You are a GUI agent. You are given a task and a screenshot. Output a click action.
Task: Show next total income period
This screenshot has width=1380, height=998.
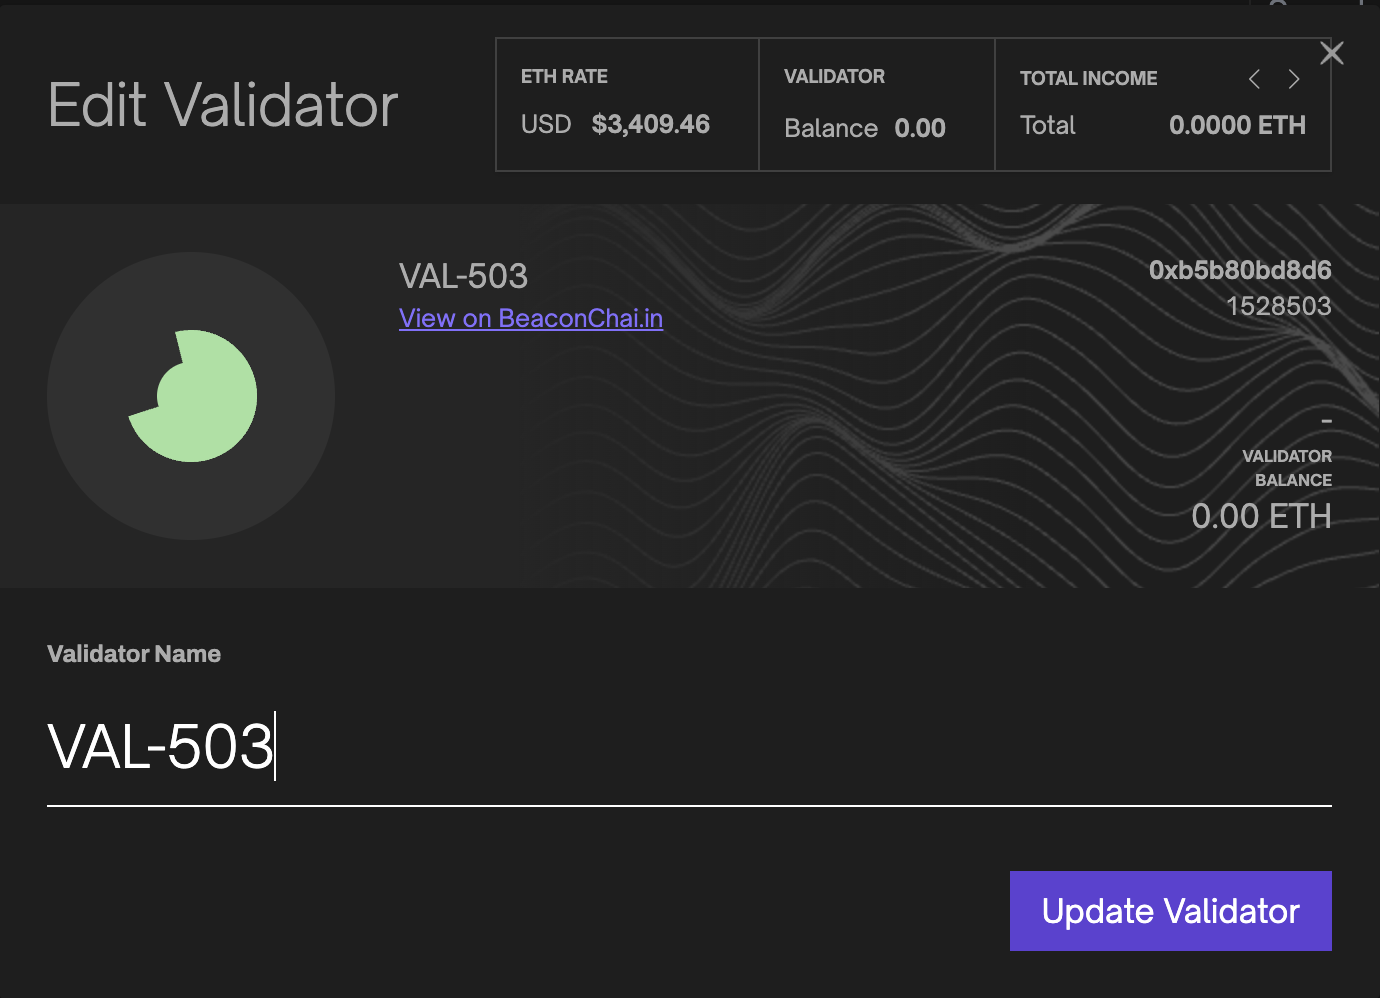[1294, 79]
